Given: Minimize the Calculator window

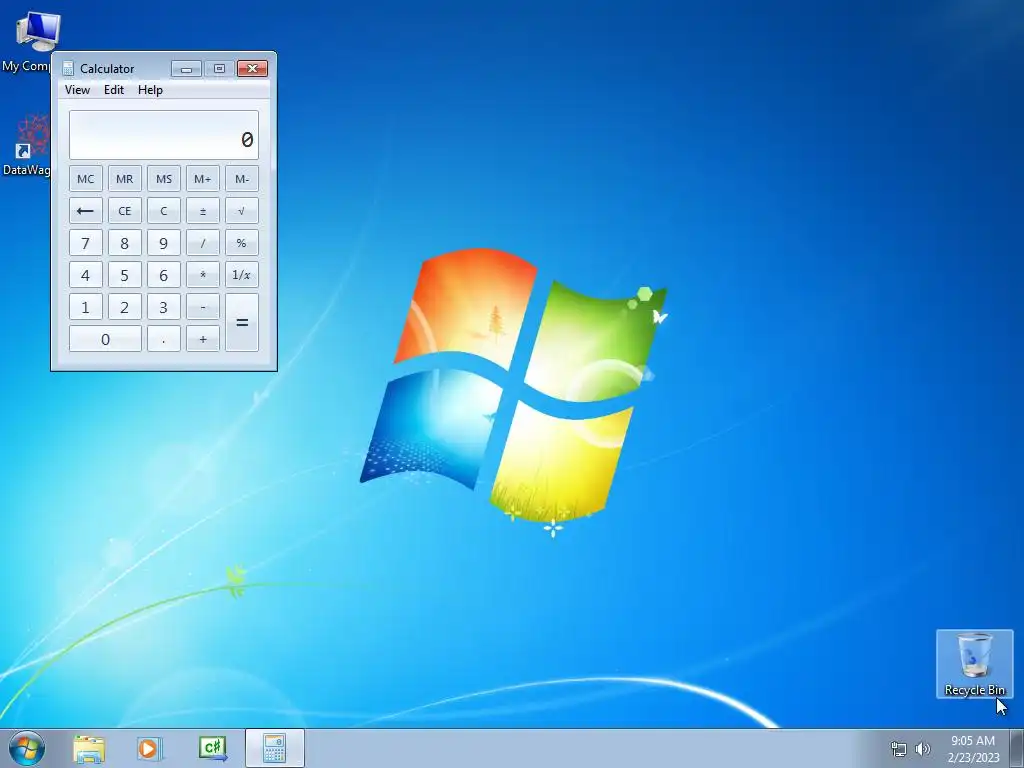Looking at the screenshot, I should point(186,69).
